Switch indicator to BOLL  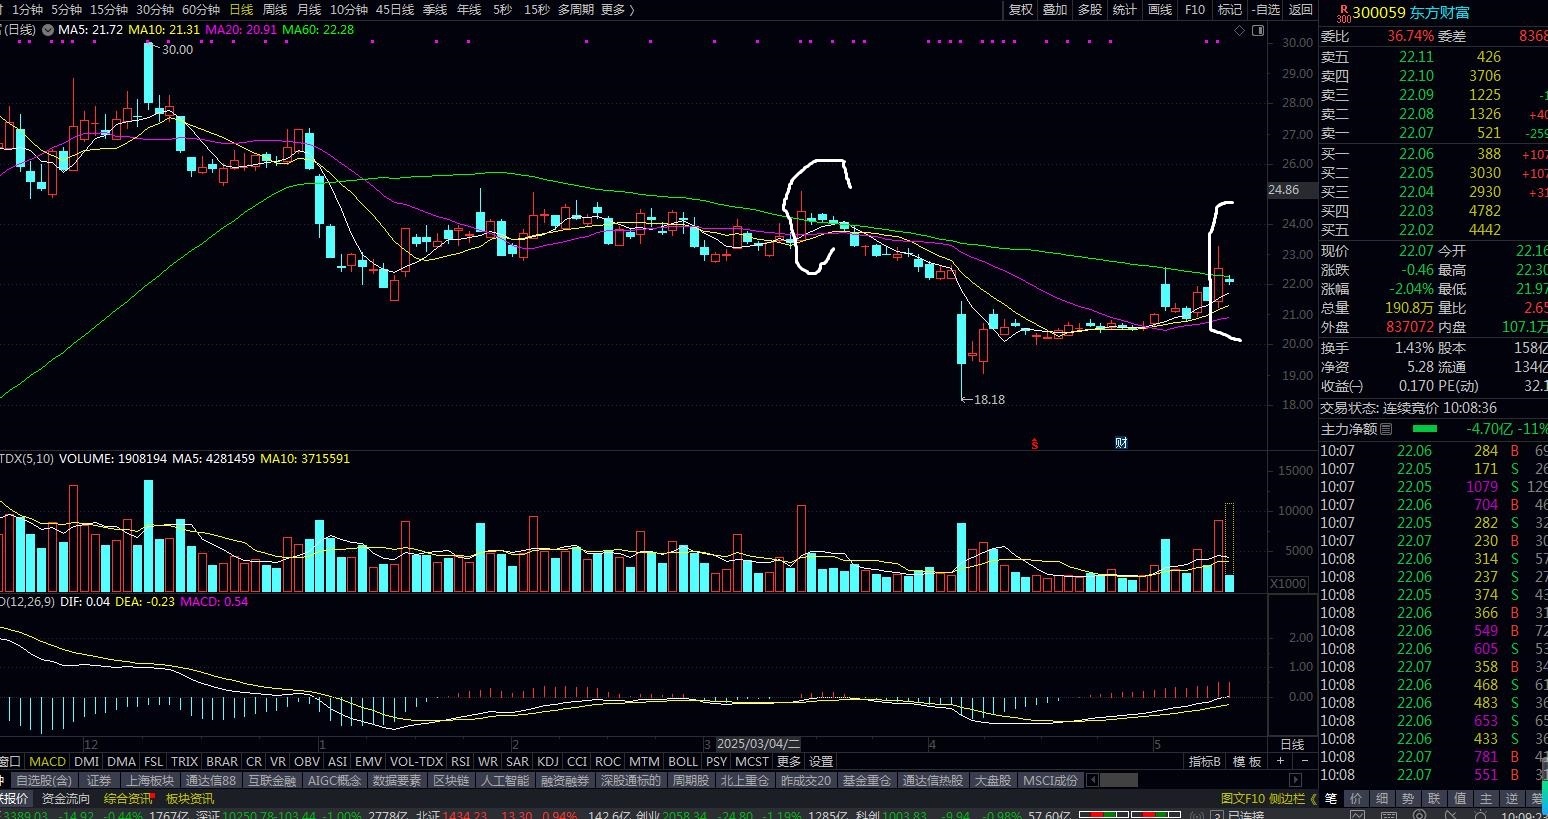point(683,761)
